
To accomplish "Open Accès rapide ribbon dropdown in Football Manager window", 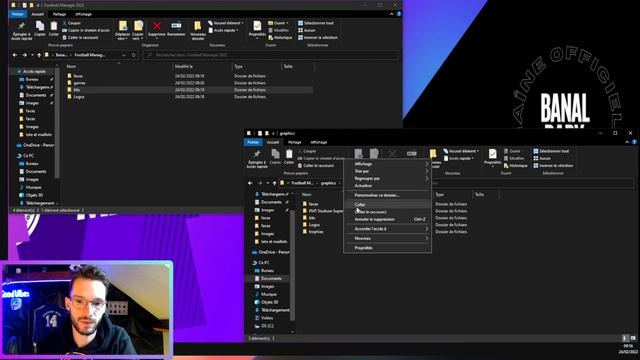I will (x=224, y=30).
